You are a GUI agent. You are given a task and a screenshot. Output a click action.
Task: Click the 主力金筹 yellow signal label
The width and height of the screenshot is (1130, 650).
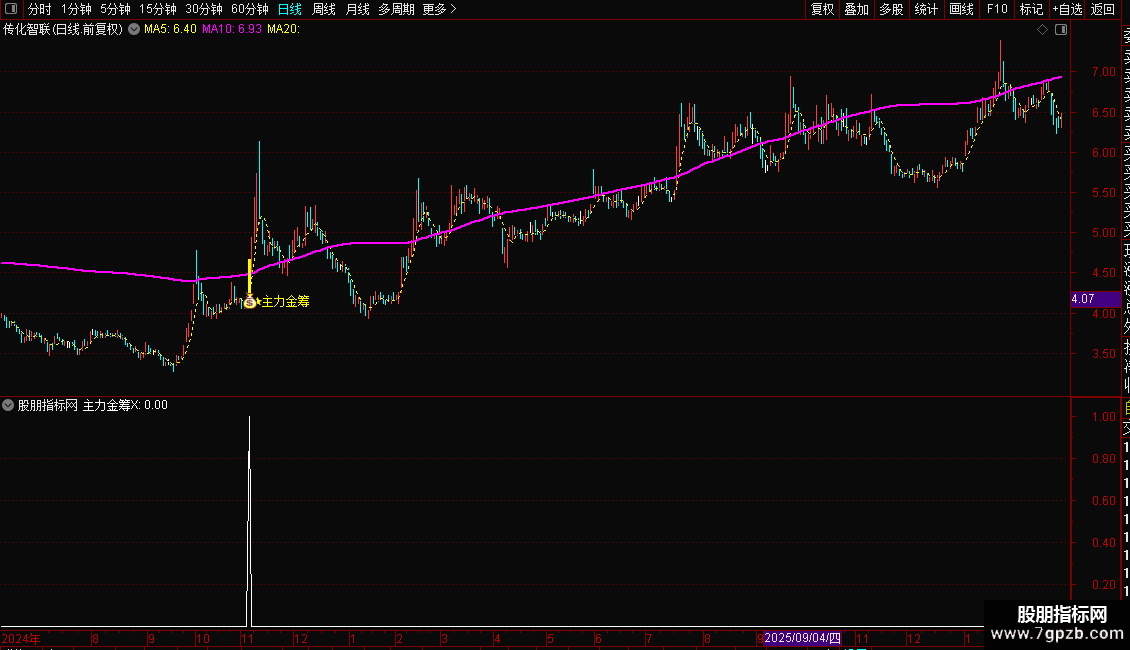[285, 302]
